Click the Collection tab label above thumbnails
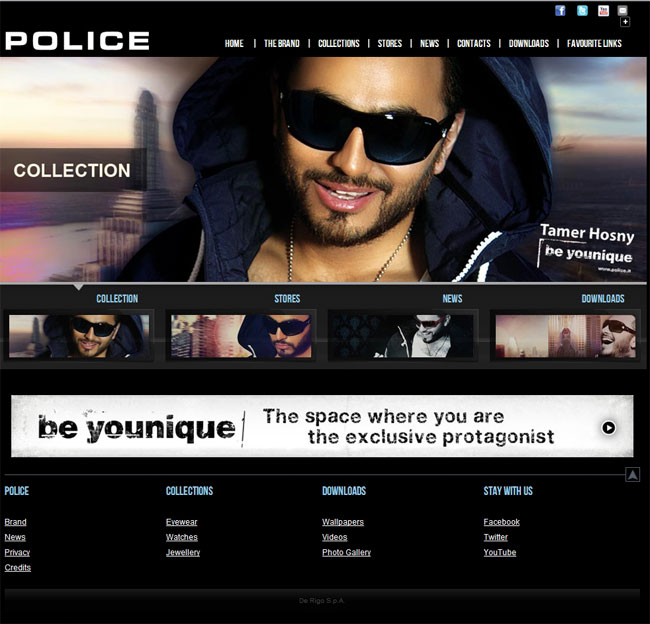 pos(117,299)
